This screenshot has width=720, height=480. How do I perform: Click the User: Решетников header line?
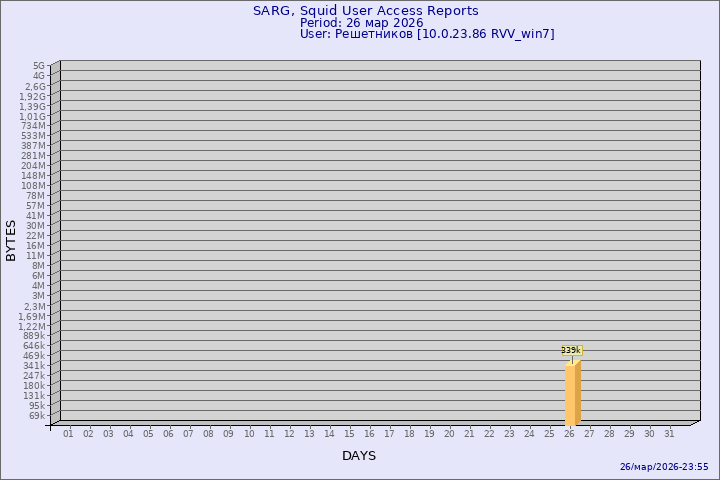427,34
